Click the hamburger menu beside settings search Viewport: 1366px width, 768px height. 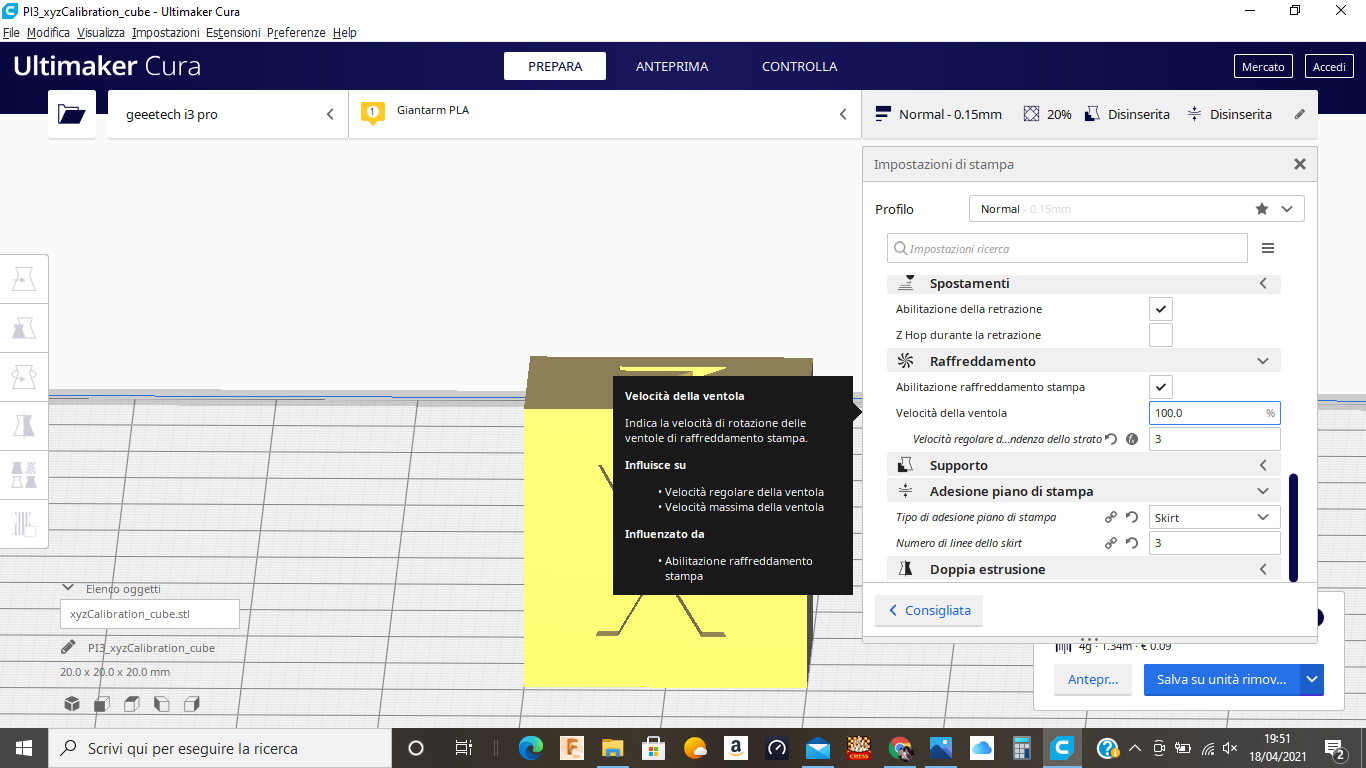[x=1268, y=248]
